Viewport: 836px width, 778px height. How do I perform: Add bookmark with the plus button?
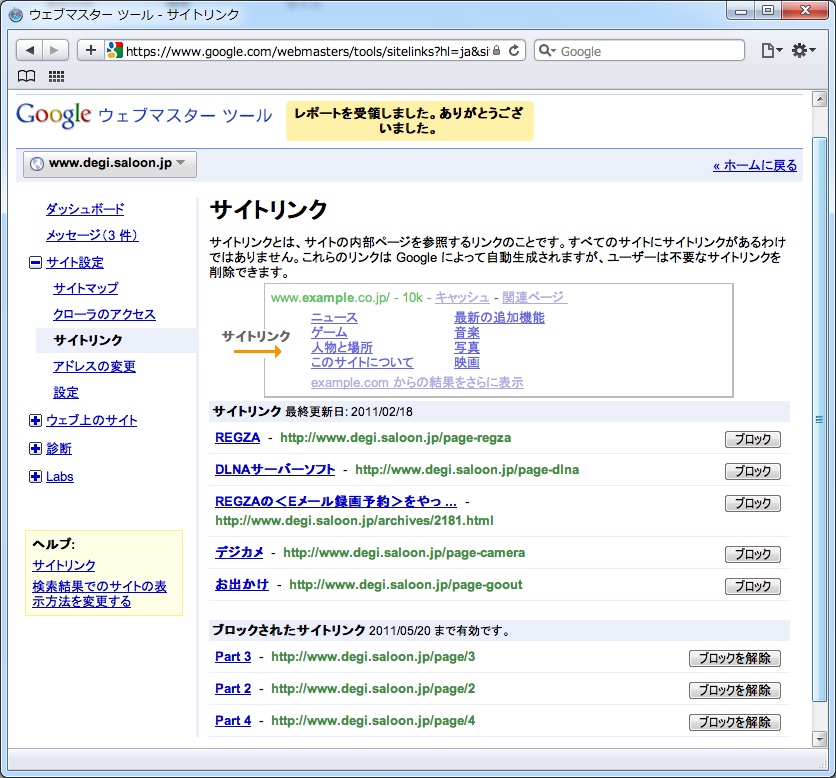point(91,51)
